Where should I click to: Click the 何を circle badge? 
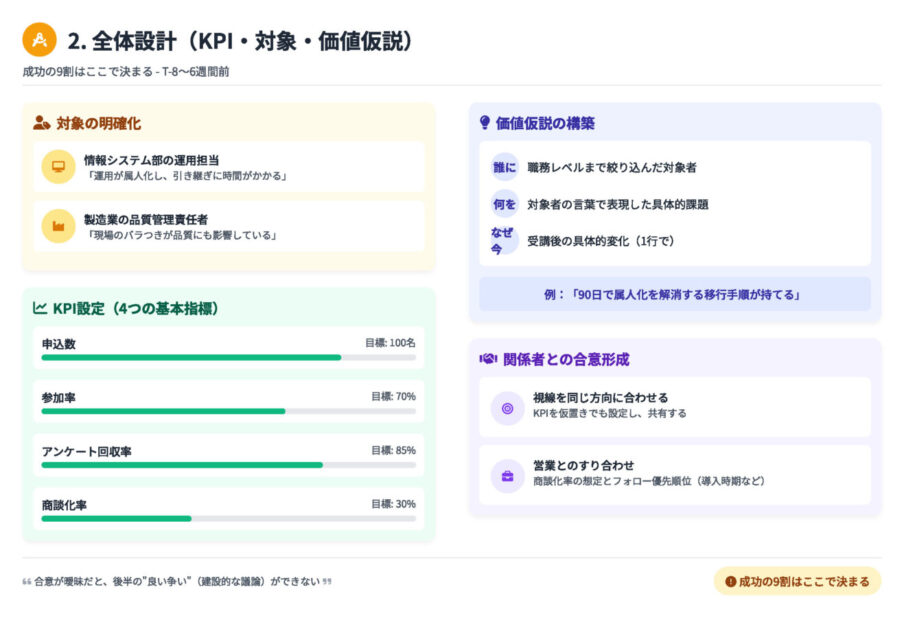(x=505, y=204)
